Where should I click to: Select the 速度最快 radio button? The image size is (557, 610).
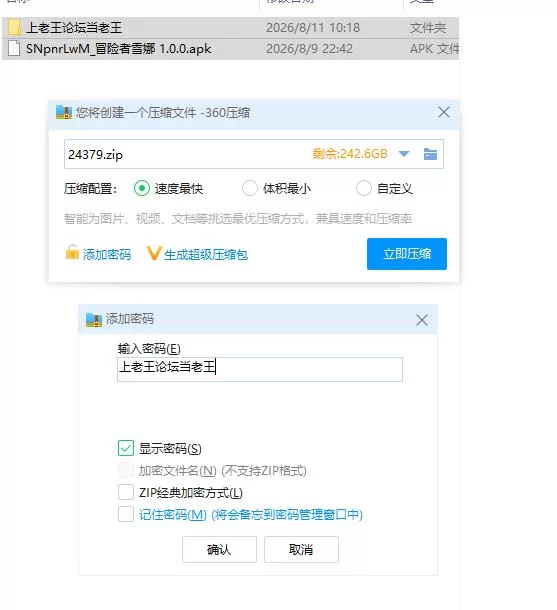click(x=142, y=188)
